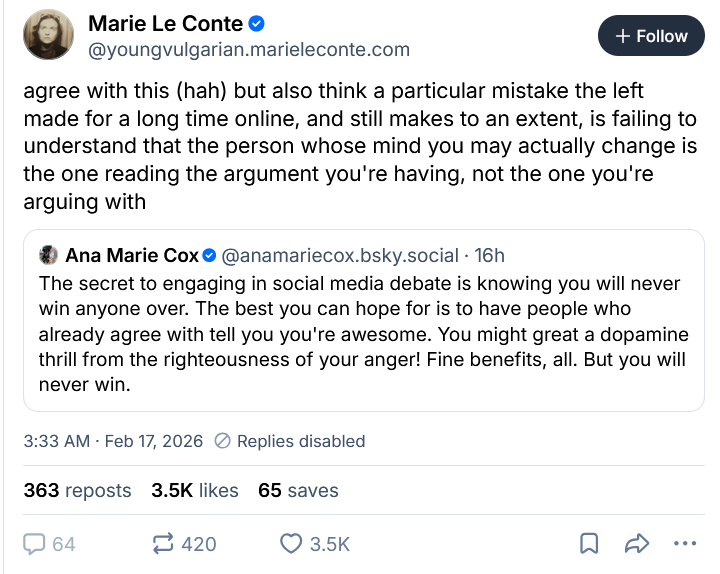The height and width of the screenshot is (574, 720).
Task: Click the reply speech bubble icon
Action: 36,544
